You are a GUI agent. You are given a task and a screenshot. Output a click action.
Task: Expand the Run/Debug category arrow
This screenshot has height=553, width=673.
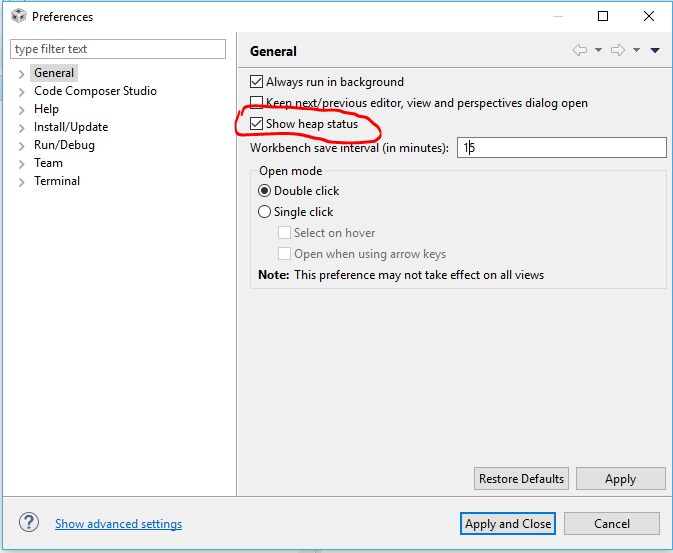pyautogui.click(x=23, y=146)
